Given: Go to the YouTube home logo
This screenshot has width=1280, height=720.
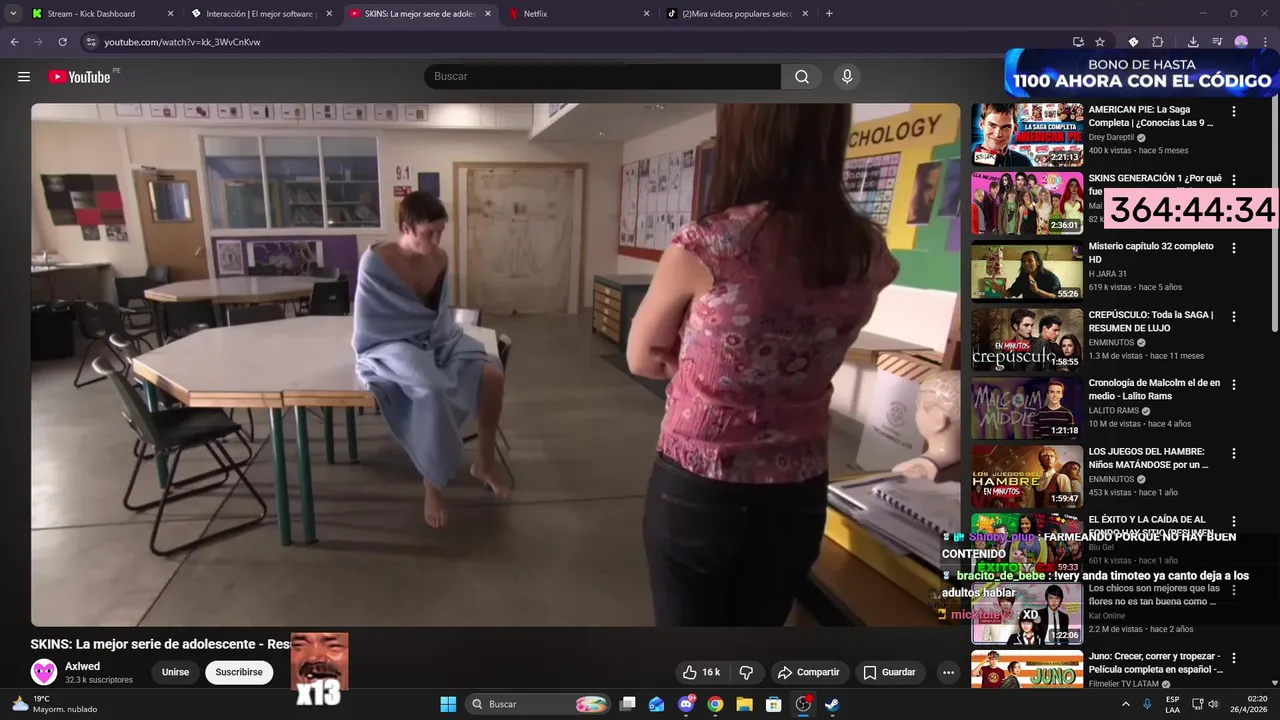Looking at the screenshot, I should (x=79, y=77).
